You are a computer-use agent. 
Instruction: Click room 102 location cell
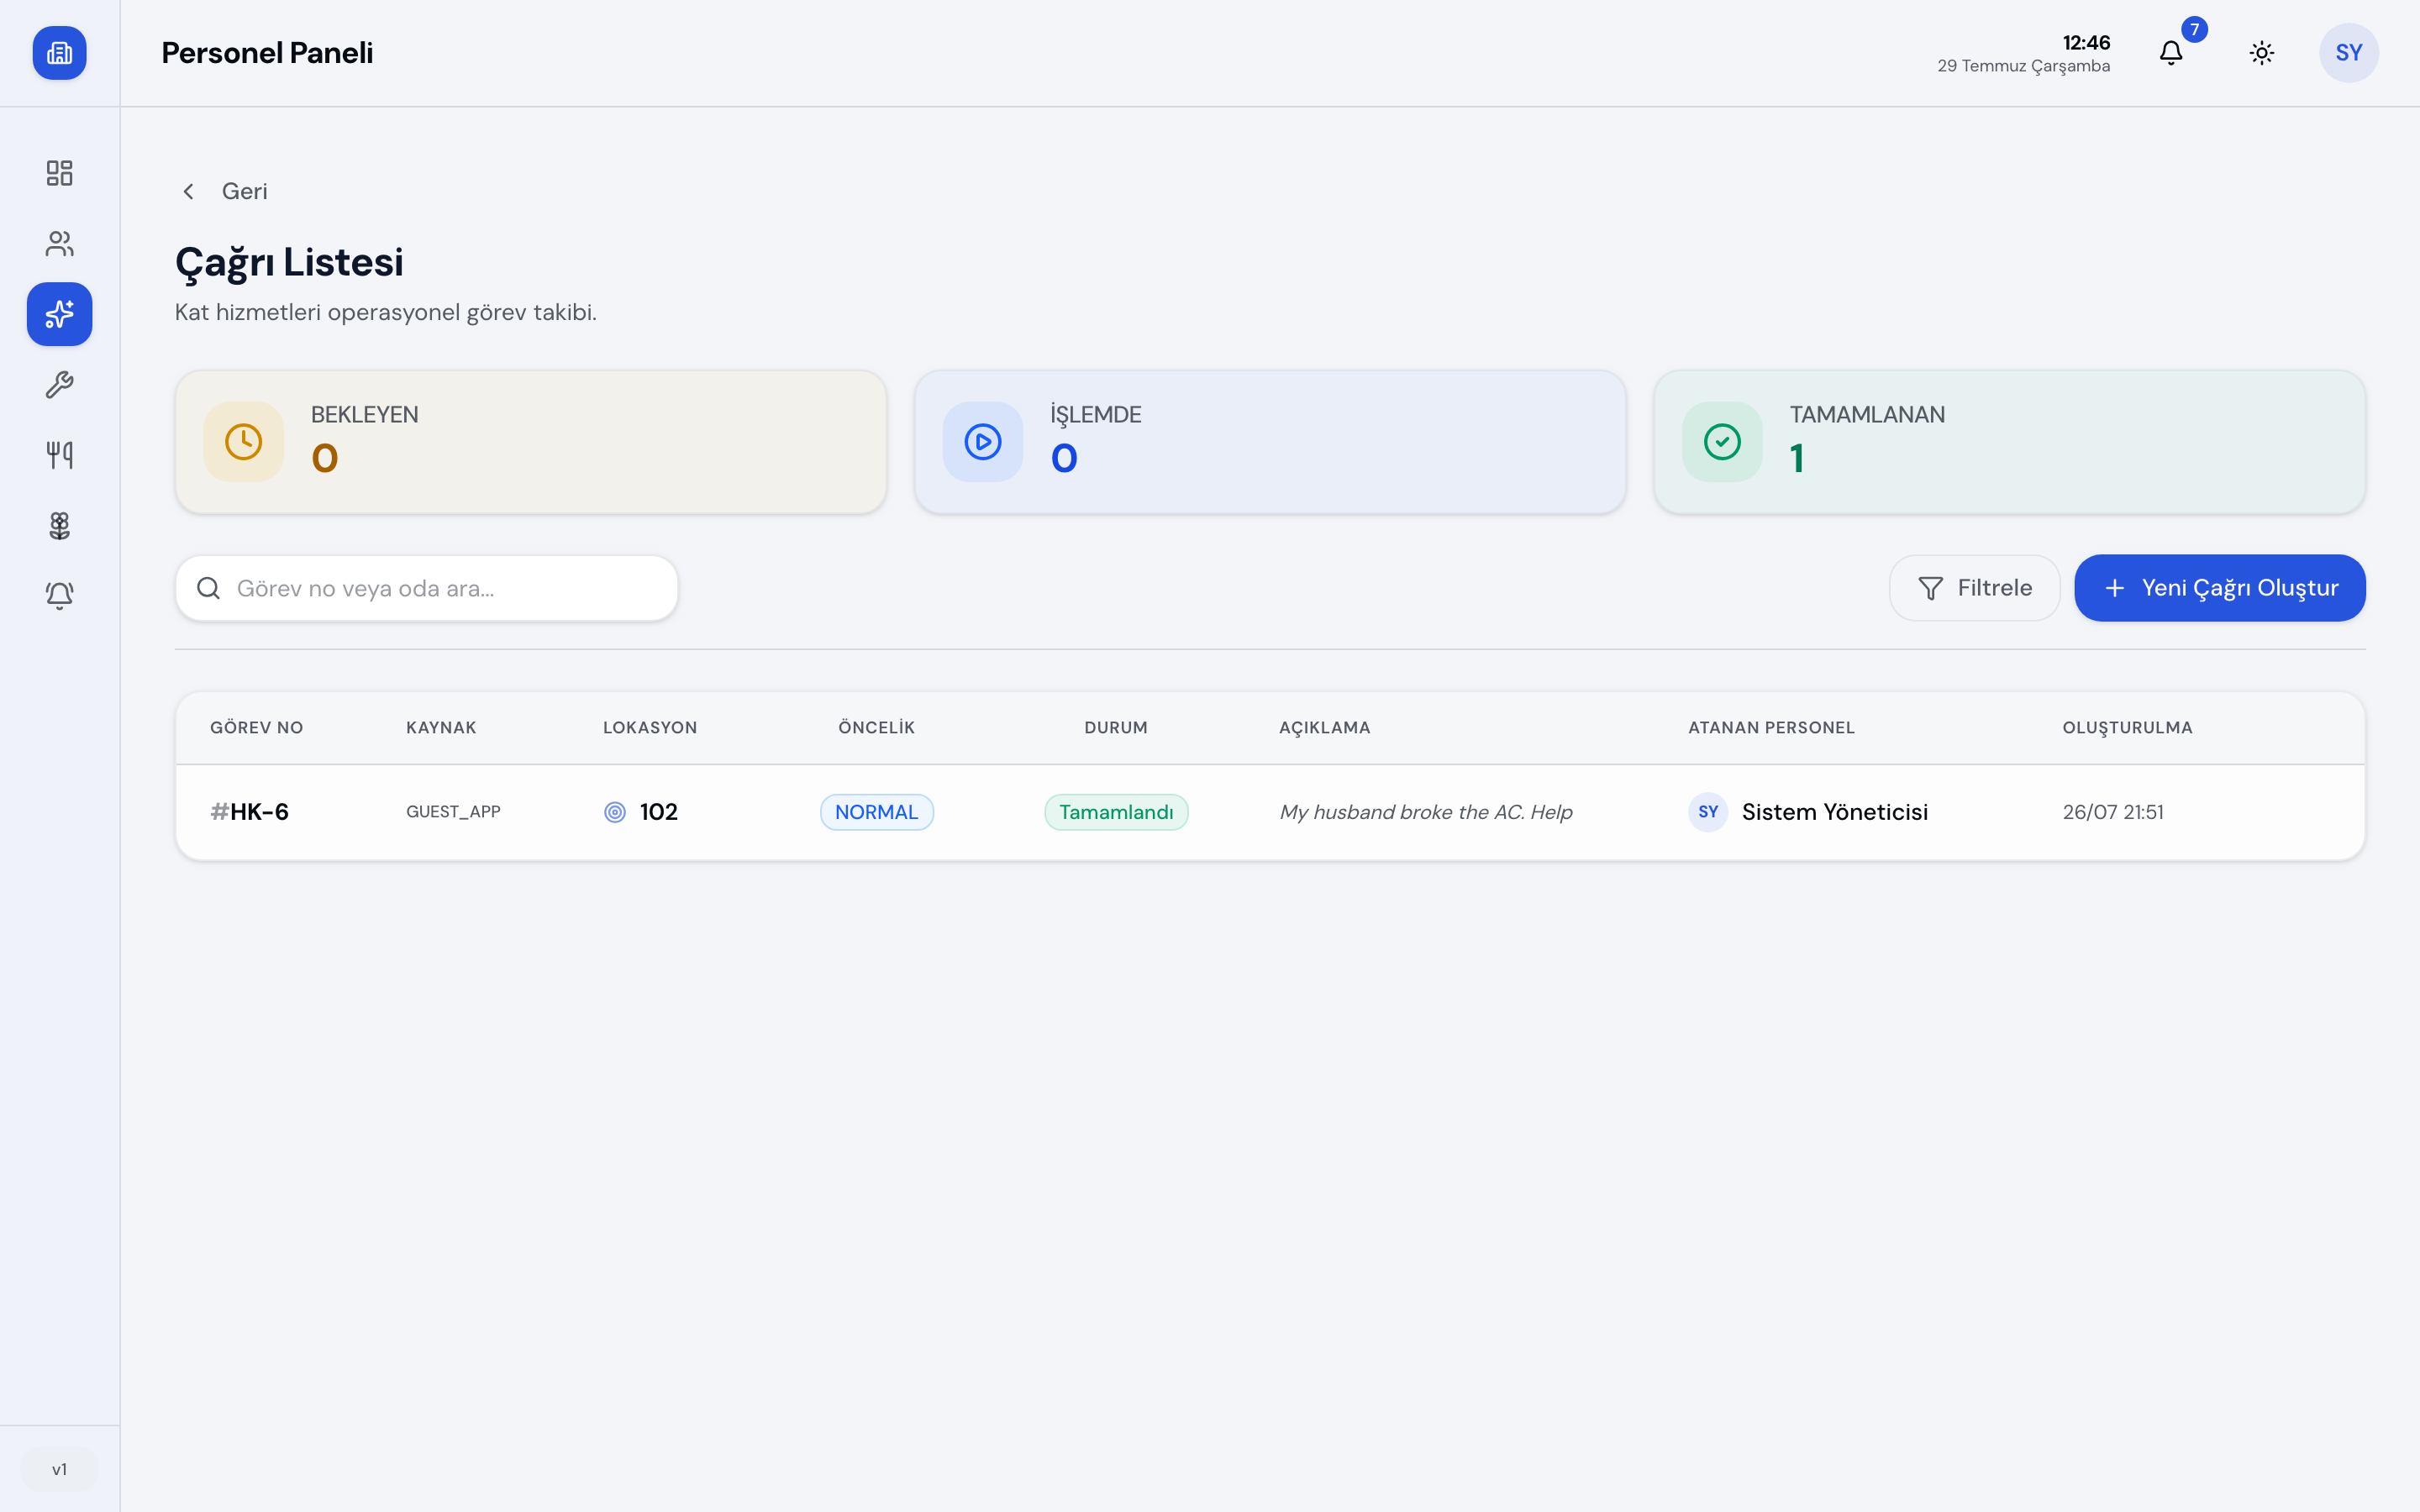tap(658, 812)
